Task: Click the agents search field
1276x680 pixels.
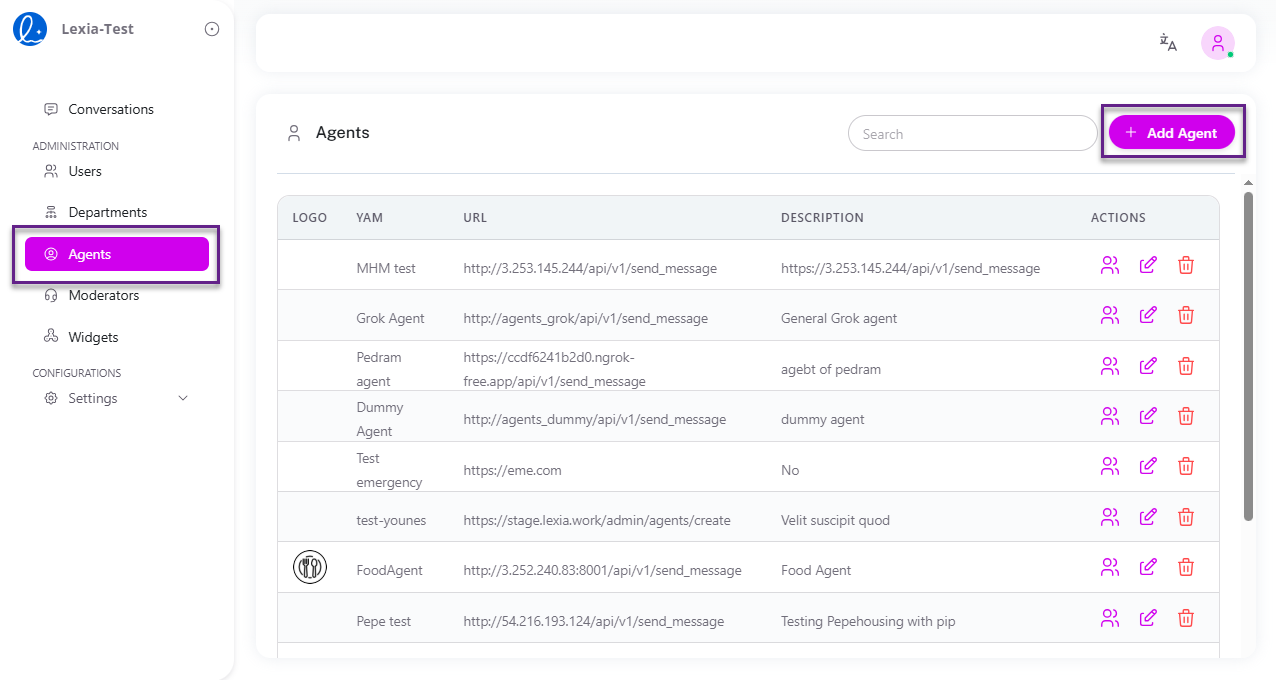Action: [971, 133]
